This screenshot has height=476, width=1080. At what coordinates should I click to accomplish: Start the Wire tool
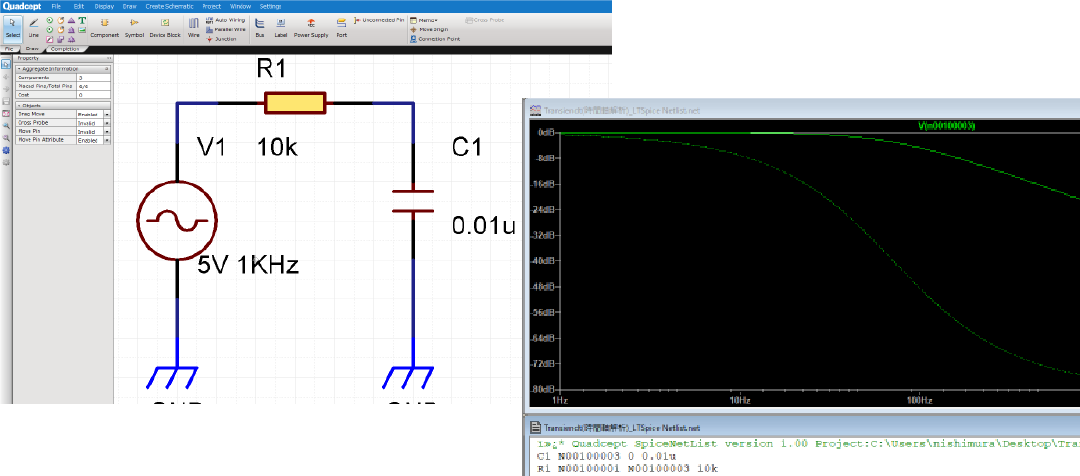[x=194, y=27]
